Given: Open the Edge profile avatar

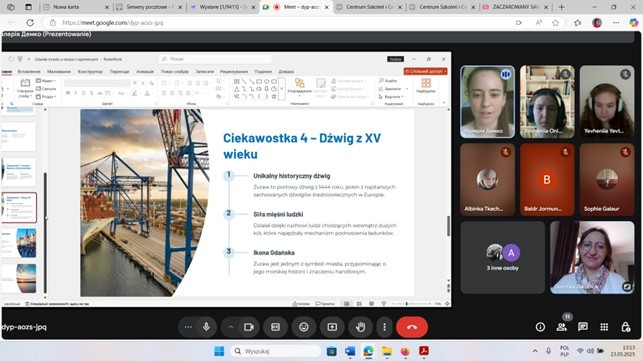Looking at the screenshot, I should click(597, 23).
